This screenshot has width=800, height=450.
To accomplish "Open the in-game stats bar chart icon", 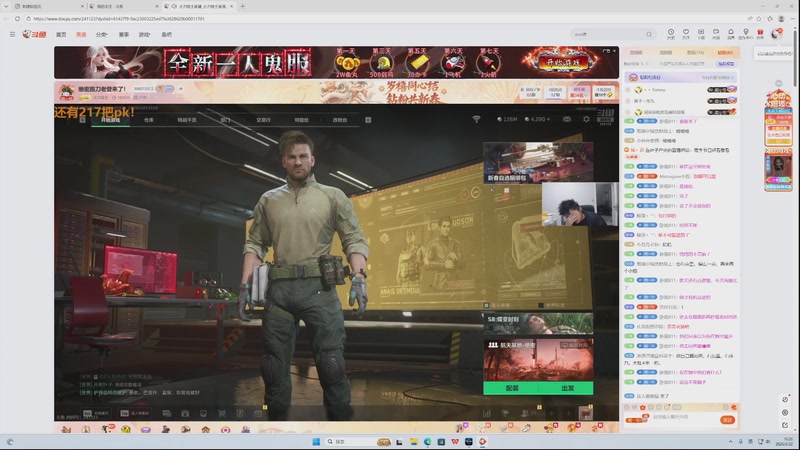I will (x=487, y=413).
